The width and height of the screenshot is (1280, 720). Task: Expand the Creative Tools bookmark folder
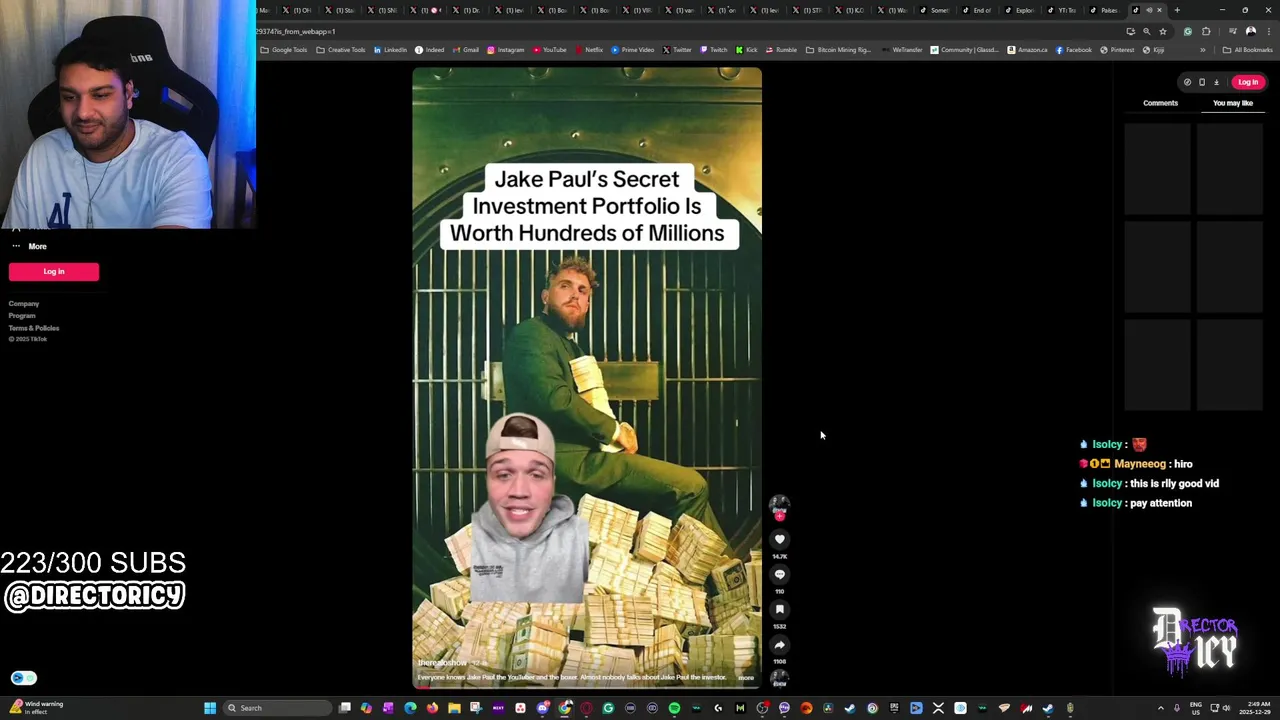click(341, 50)
